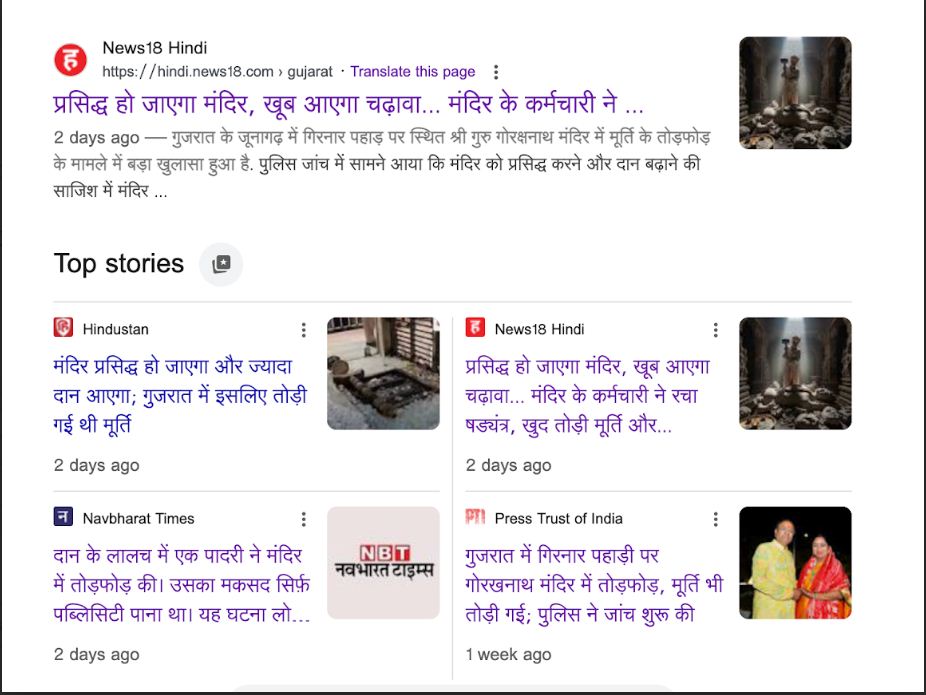Open the three-dot menu on the PTI story

[716, 516]
